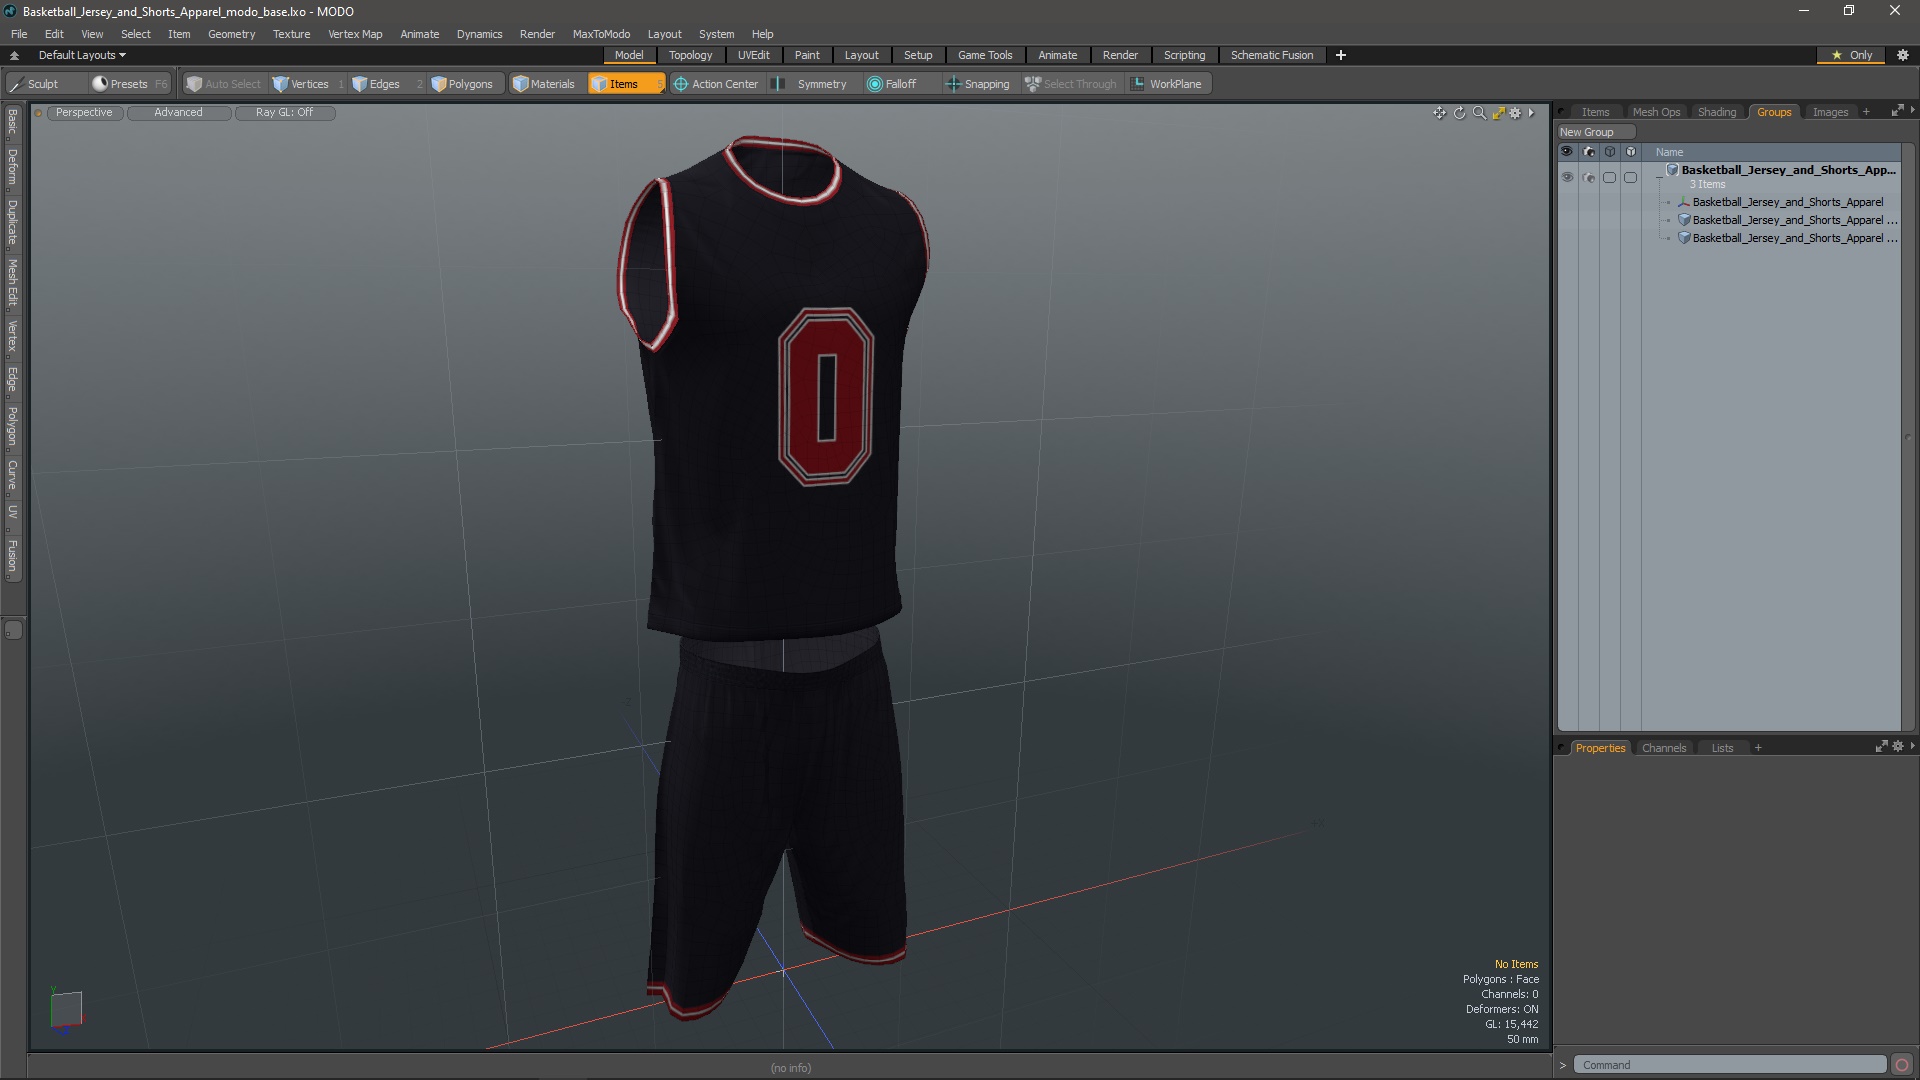Open the Default Layouts dropdown

[82, 55]
